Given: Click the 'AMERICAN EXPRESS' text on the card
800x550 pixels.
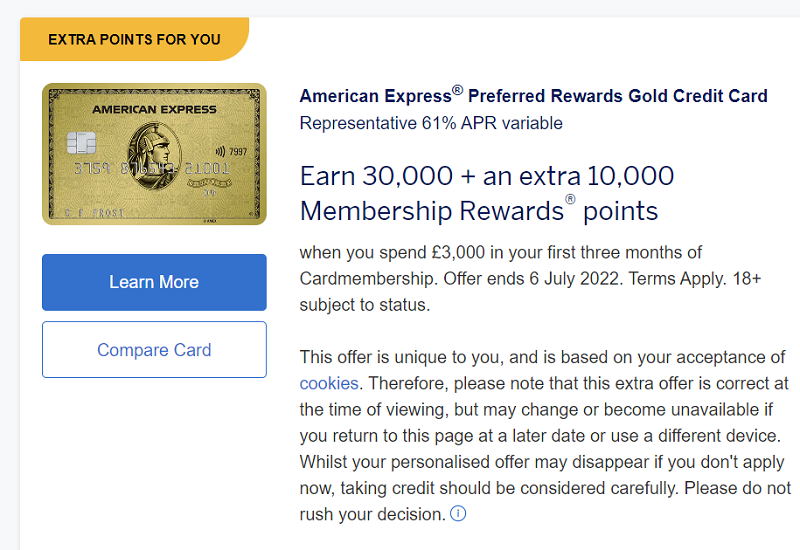Looking at the screenshot, I should (155, 110).
